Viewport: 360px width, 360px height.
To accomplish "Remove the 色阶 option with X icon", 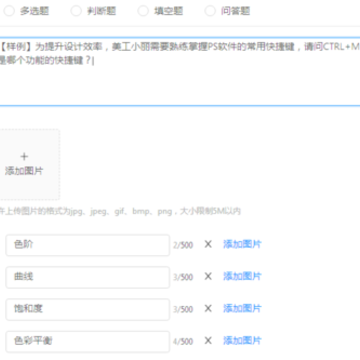I will (208, 245).
